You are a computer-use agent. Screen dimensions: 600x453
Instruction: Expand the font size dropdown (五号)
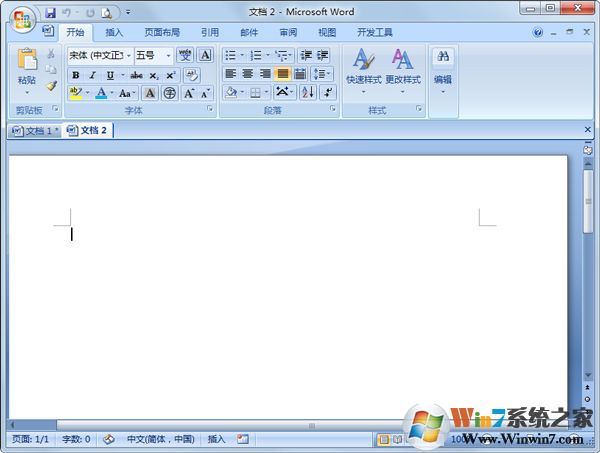[168, 56]
